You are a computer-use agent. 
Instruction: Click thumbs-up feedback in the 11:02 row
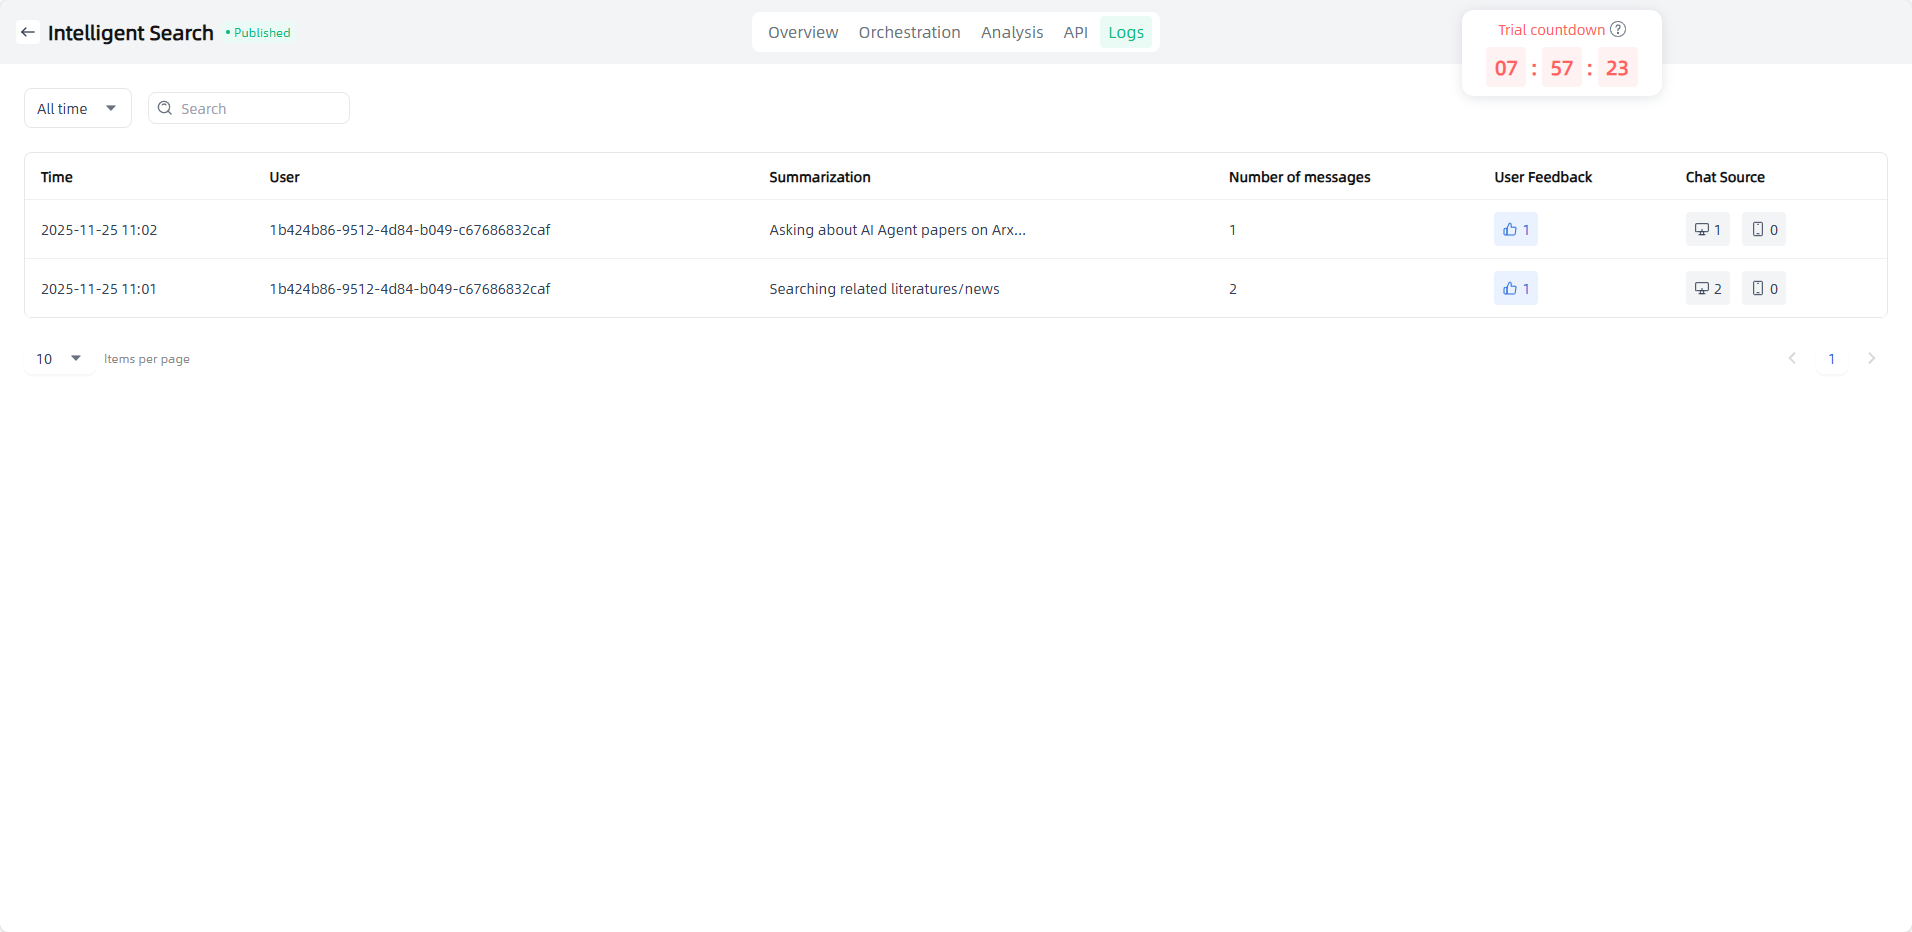coord(1515,230)
